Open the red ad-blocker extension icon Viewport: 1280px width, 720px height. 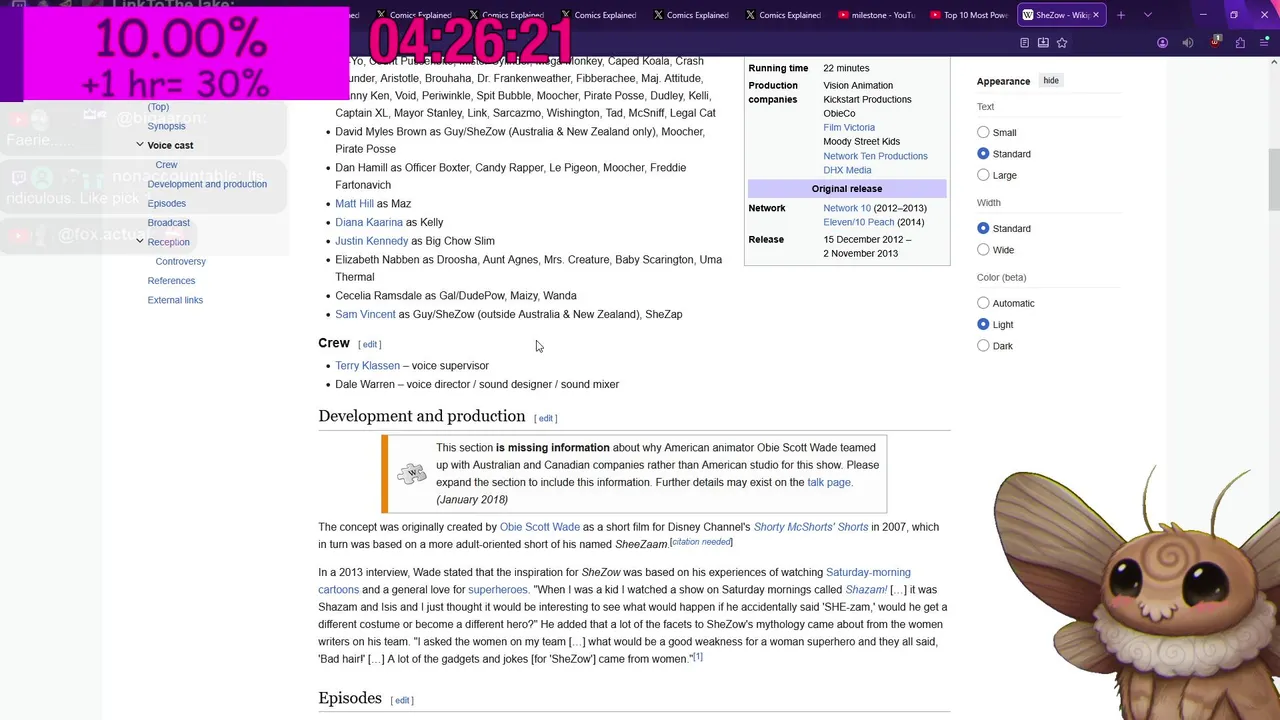(1215, 42)
